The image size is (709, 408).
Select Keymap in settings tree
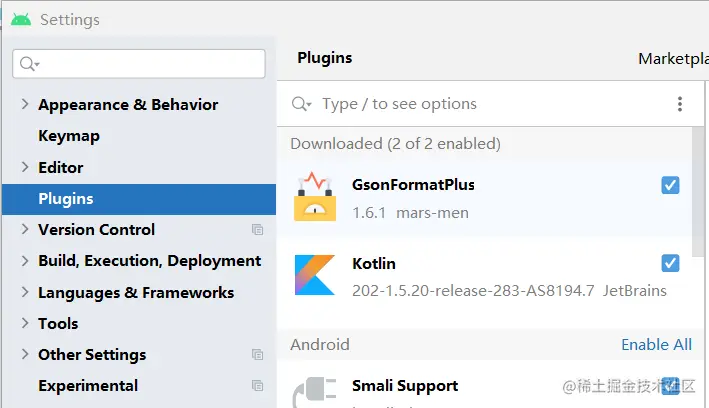click(69, 136)
